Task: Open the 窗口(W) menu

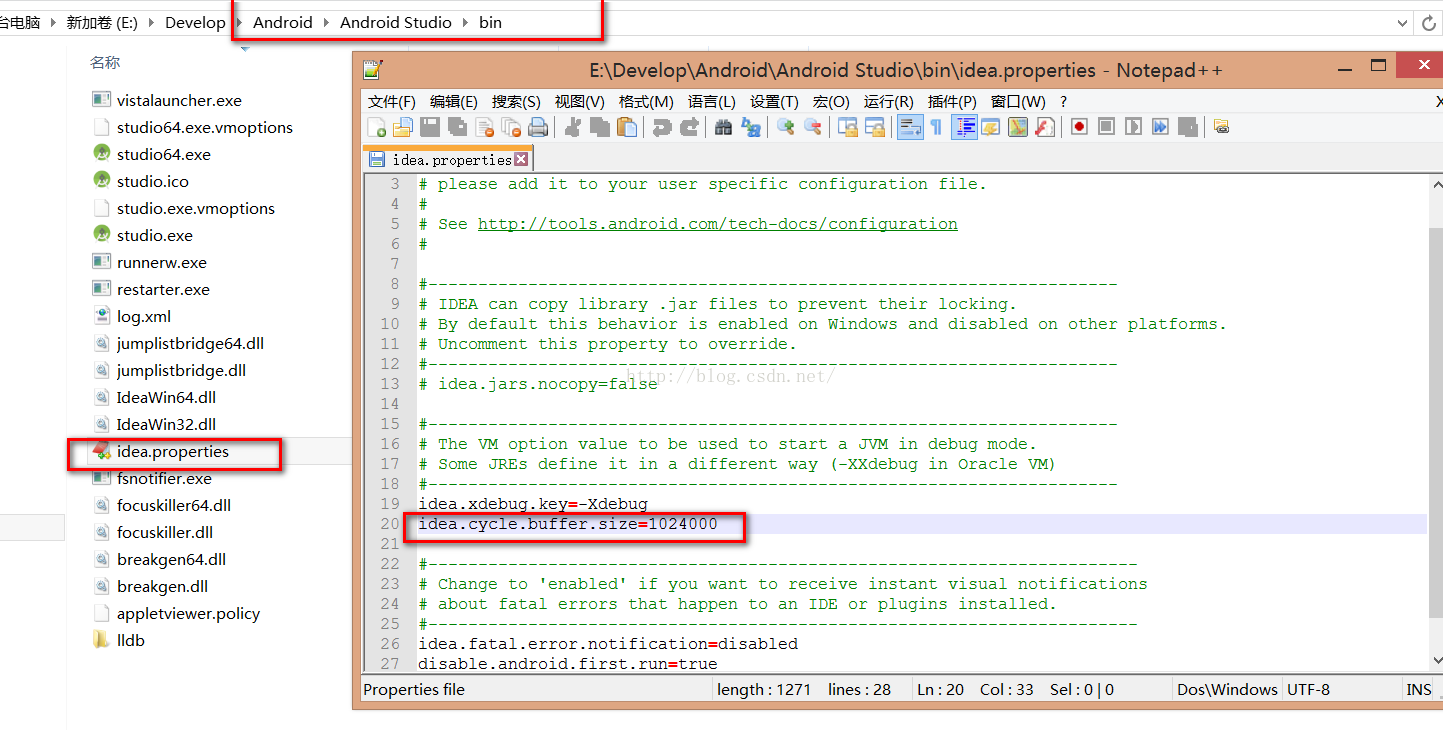Action: 1018,102
